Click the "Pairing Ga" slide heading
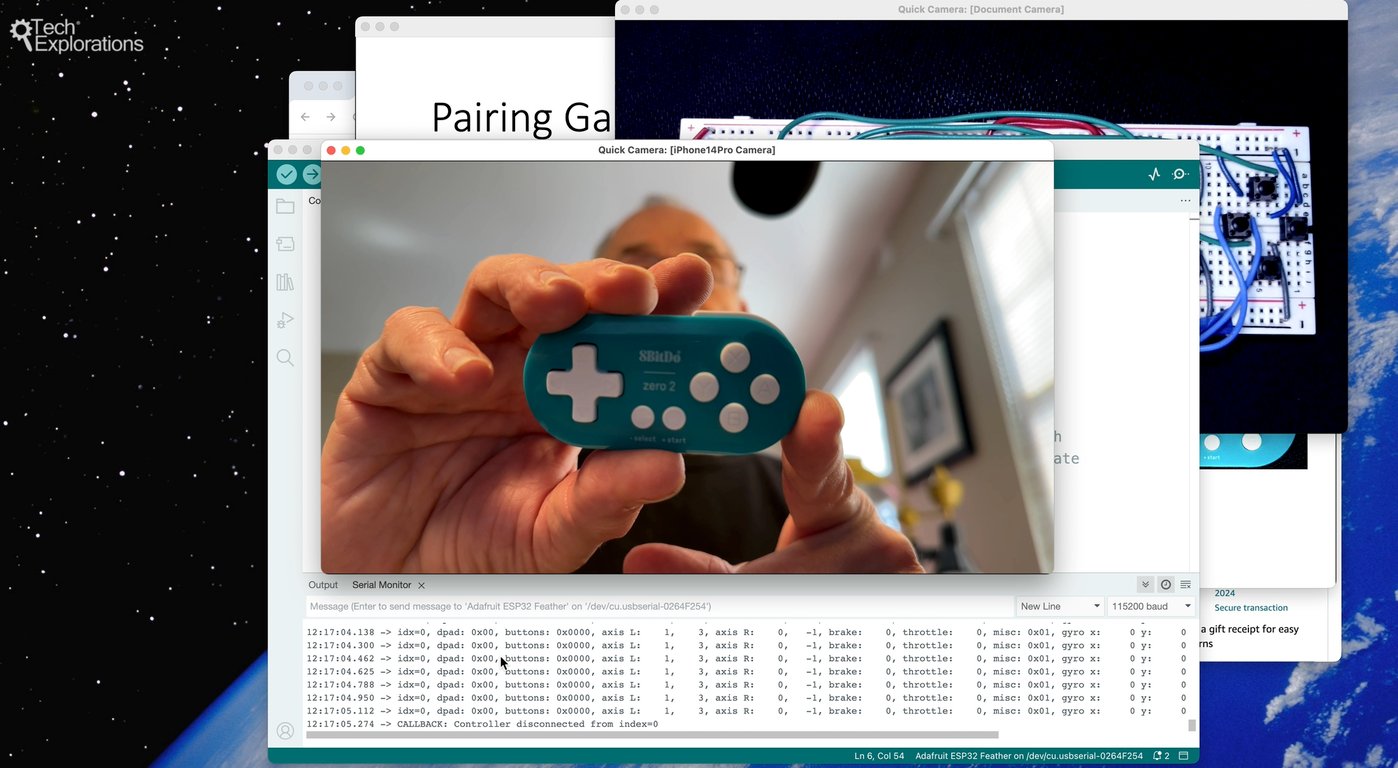 (521, 118)
